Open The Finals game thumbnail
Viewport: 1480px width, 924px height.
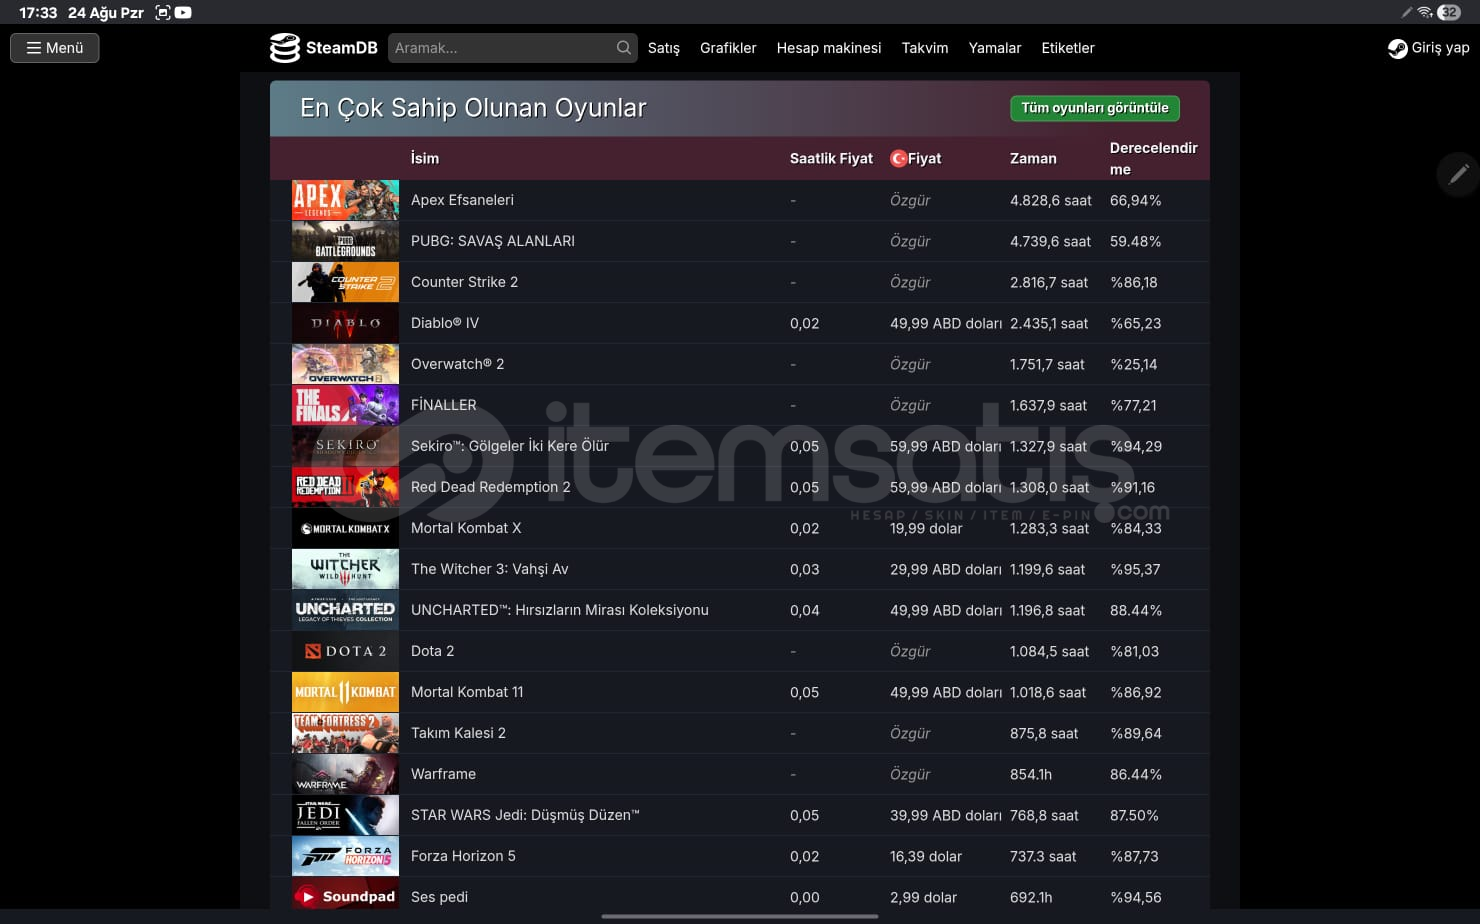tap(345, 405)
